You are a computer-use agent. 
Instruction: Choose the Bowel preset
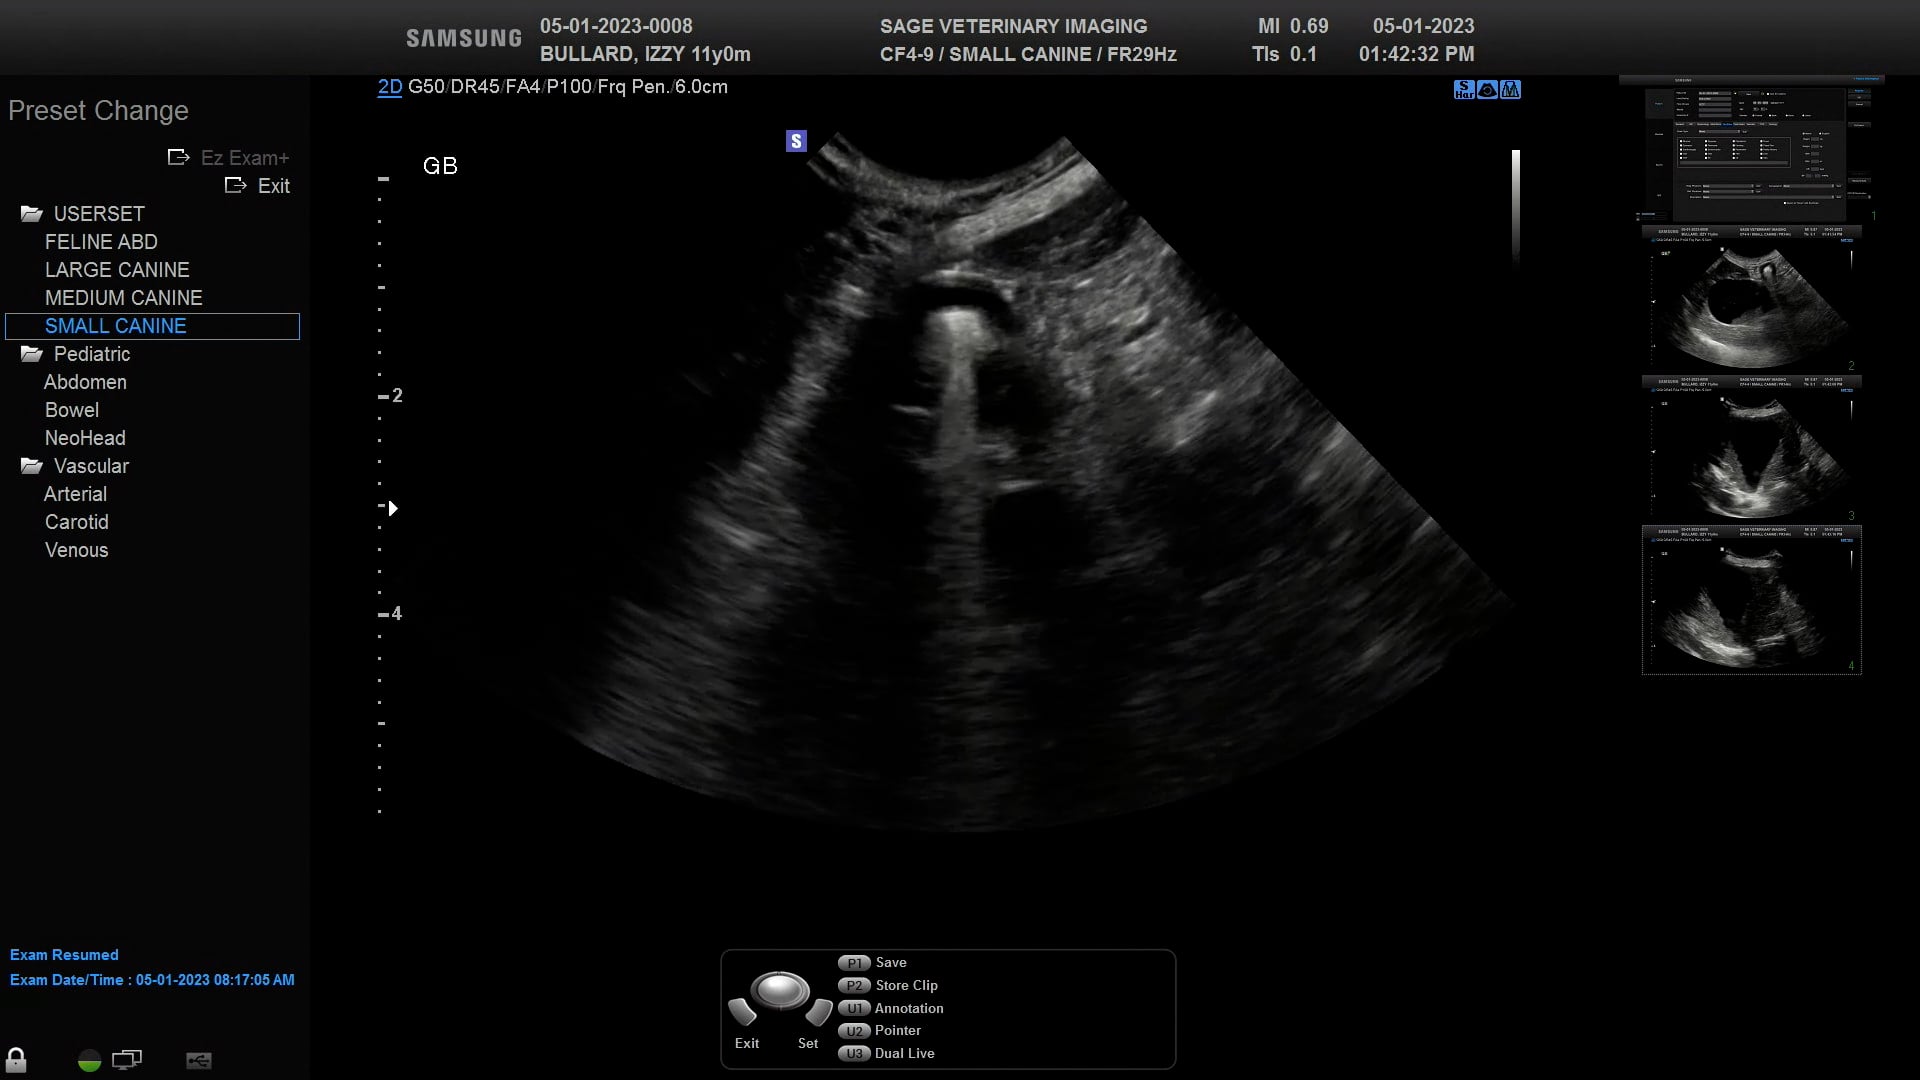(72, 410)
